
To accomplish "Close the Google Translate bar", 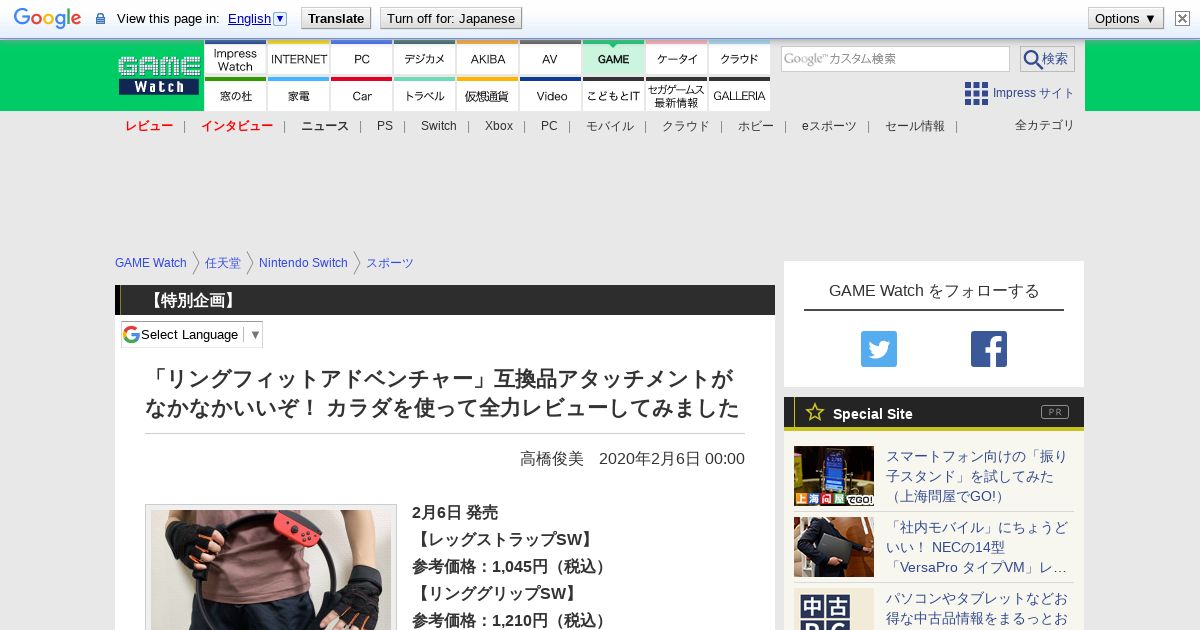I will (x=1182, y=18).
